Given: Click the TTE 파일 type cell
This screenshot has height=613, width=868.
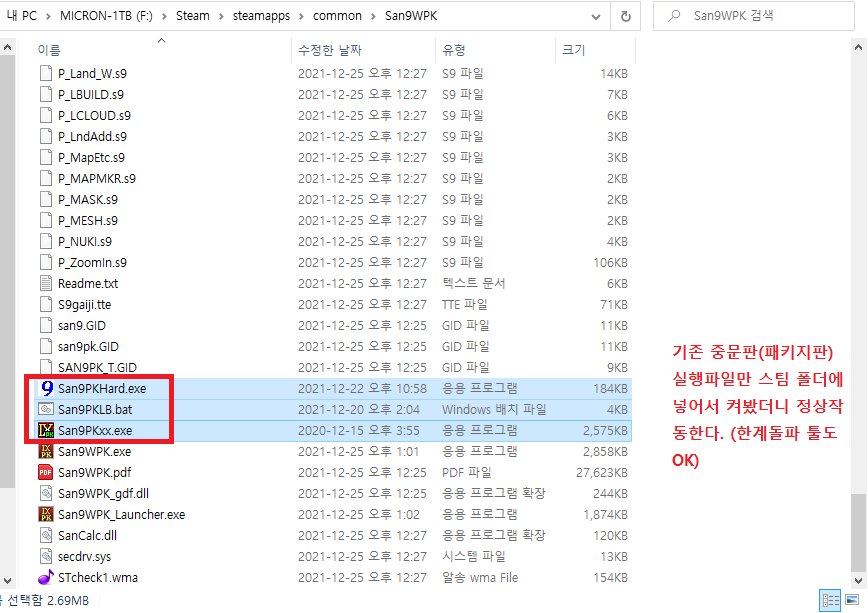Looking at the screenshot, I should (464, 305).
